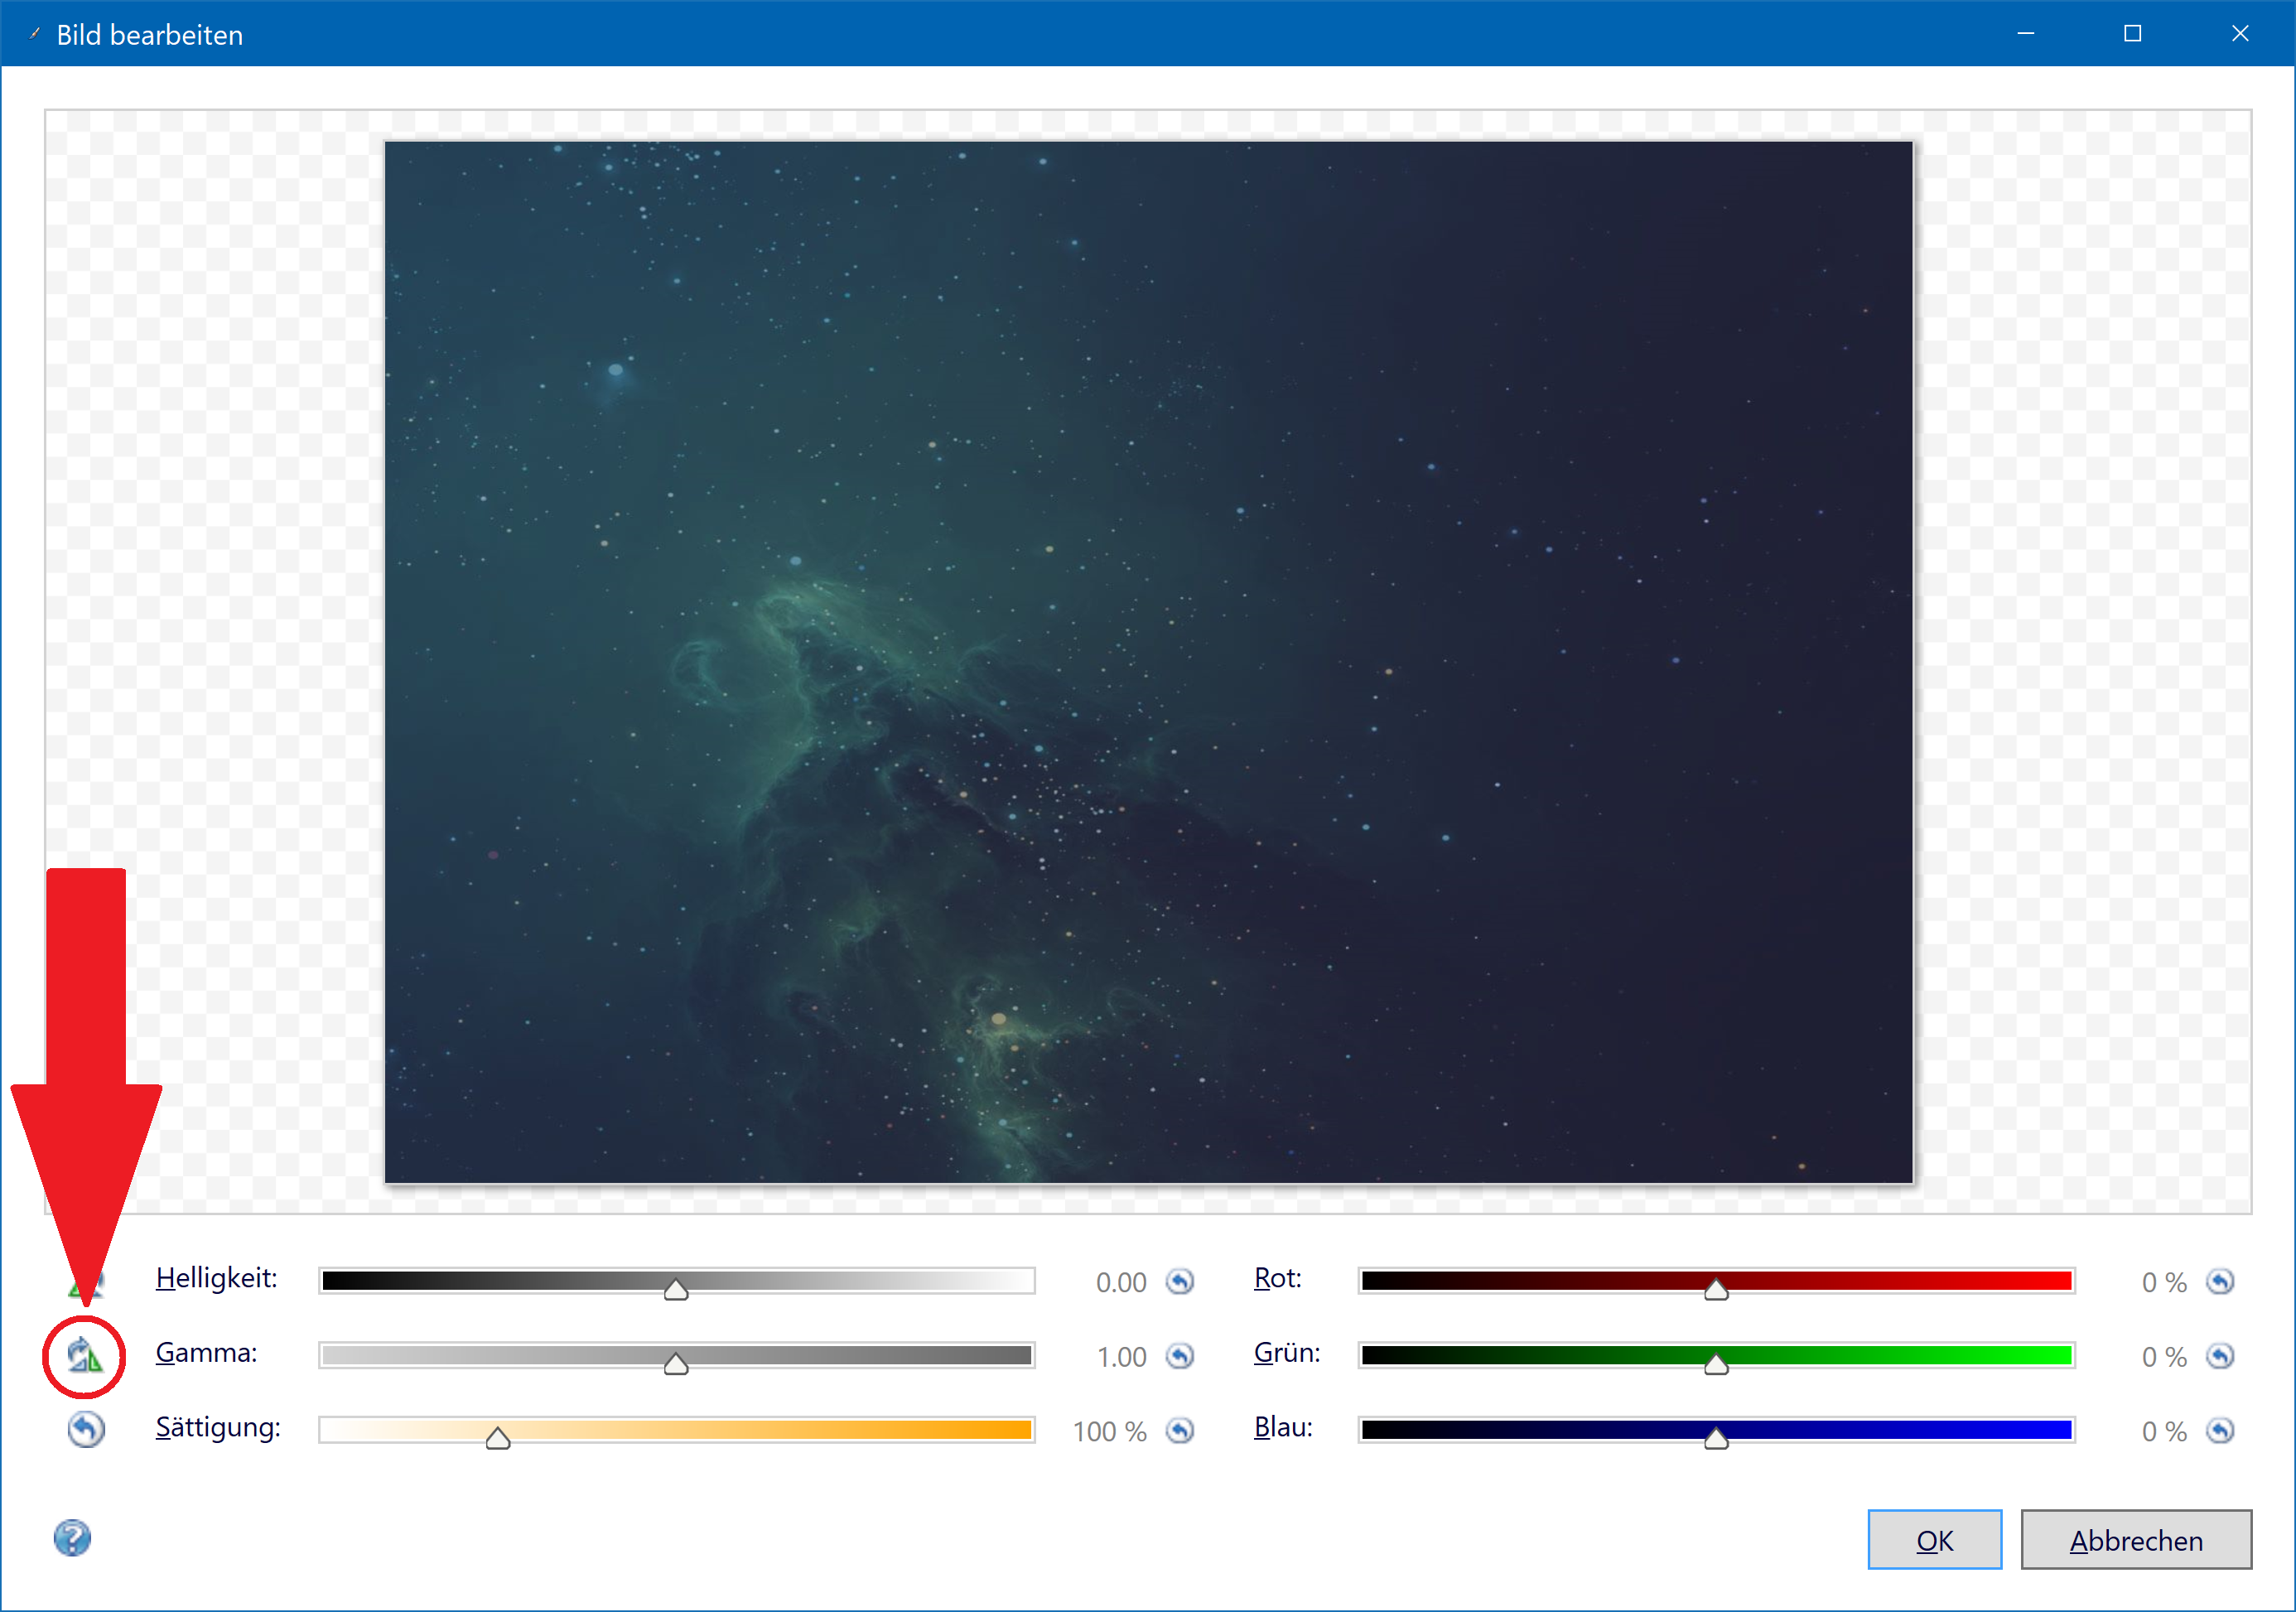
Task: Click the app icon in the title bar
Action: [x=34, y=34]
